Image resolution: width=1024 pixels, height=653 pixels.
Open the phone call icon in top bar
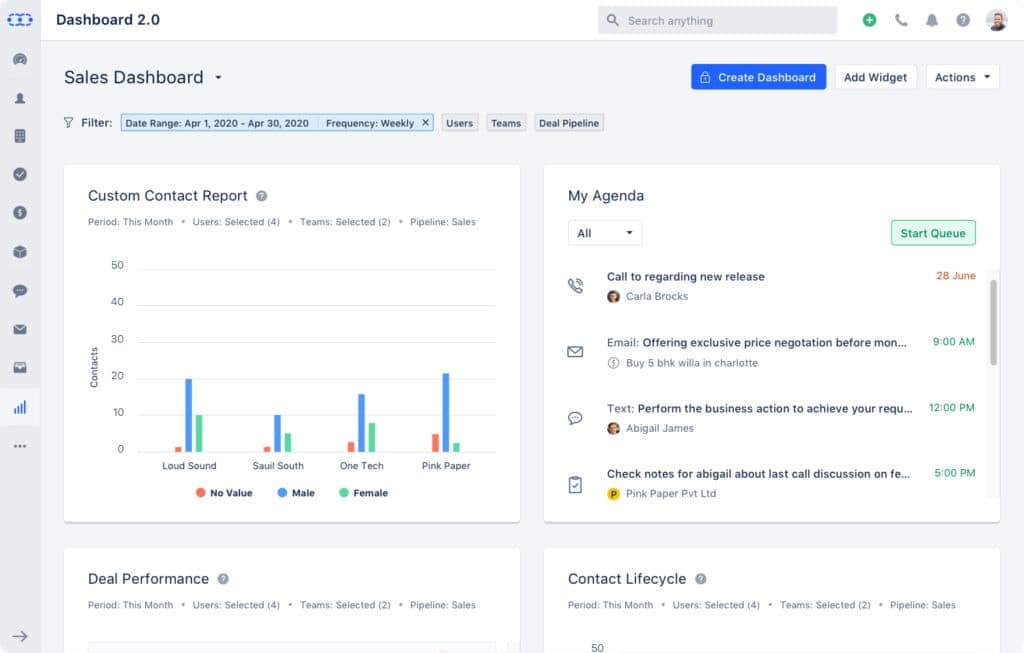point(901,19)
